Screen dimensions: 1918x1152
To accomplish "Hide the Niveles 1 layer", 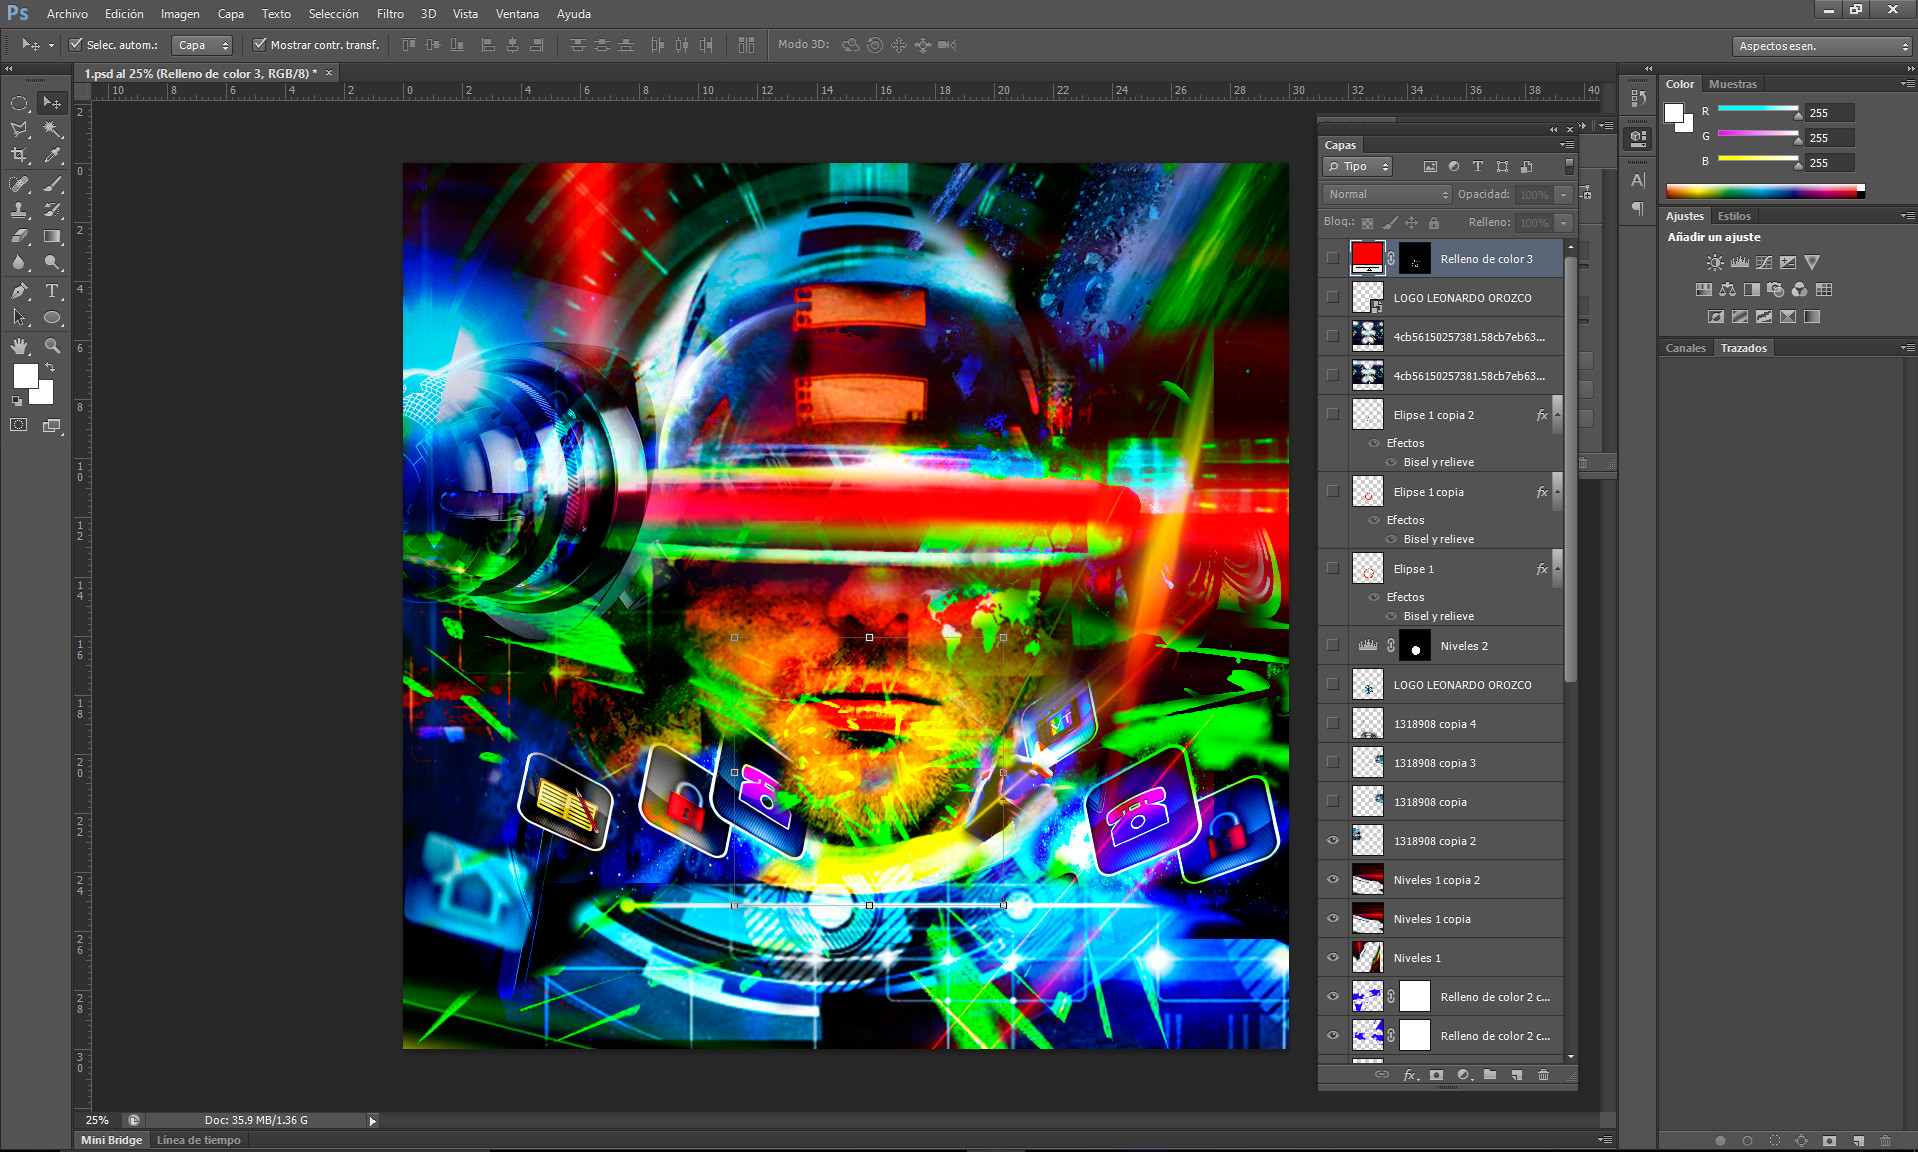I will pos(1332,957).
